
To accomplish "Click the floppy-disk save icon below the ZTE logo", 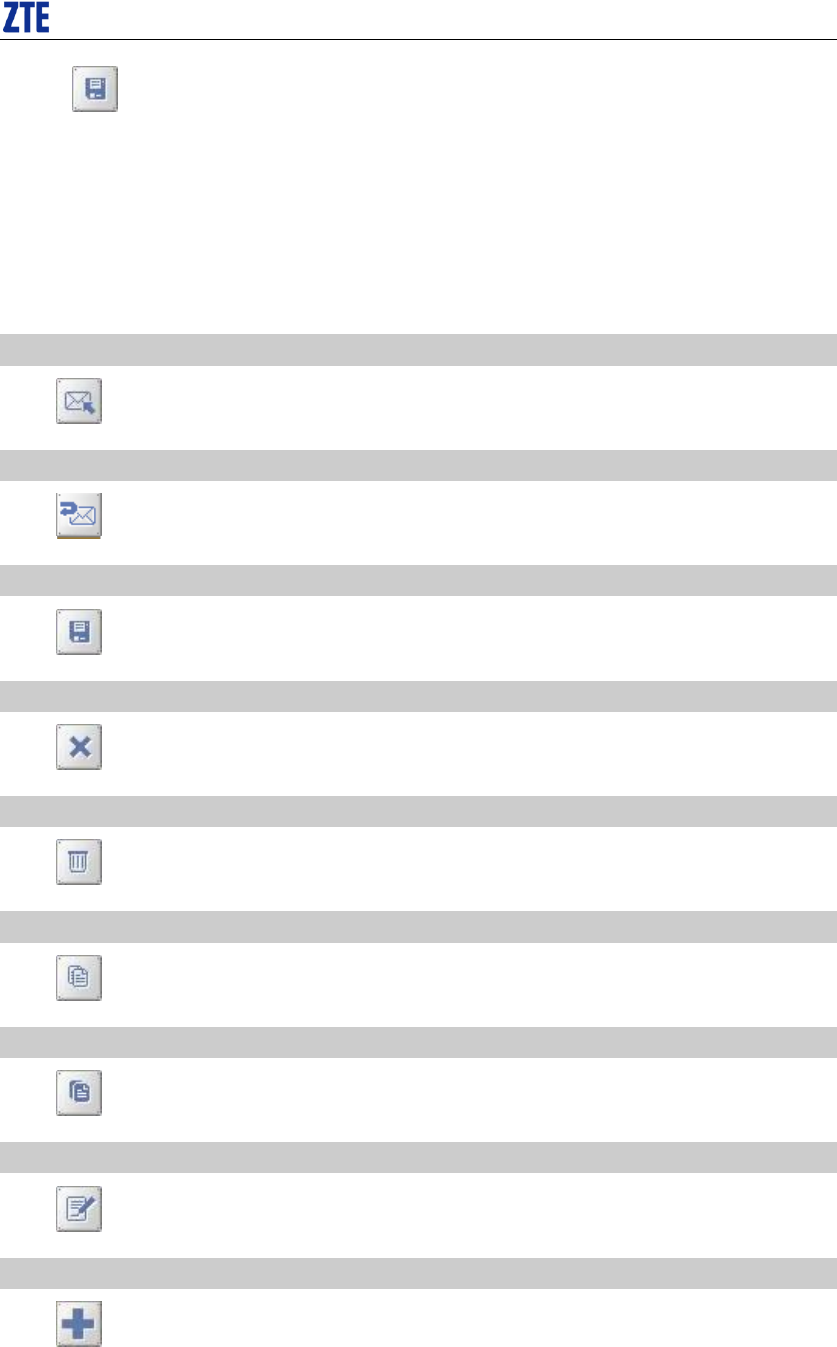I will pos(94,89).
